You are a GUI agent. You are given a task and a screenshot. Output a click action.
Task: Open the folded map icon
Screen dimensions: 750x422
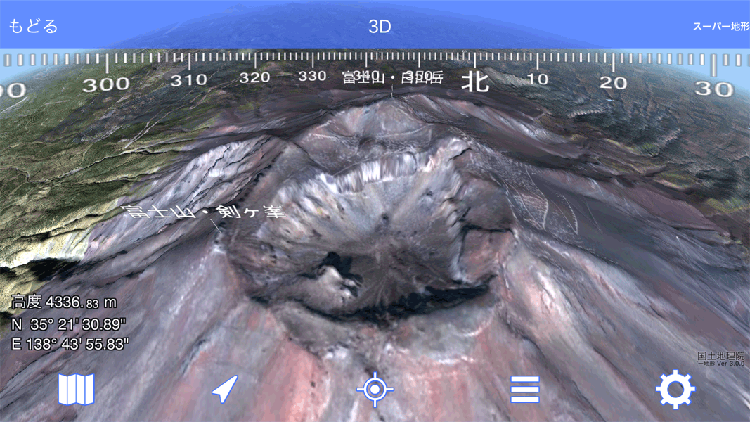(x=76, y=389)
